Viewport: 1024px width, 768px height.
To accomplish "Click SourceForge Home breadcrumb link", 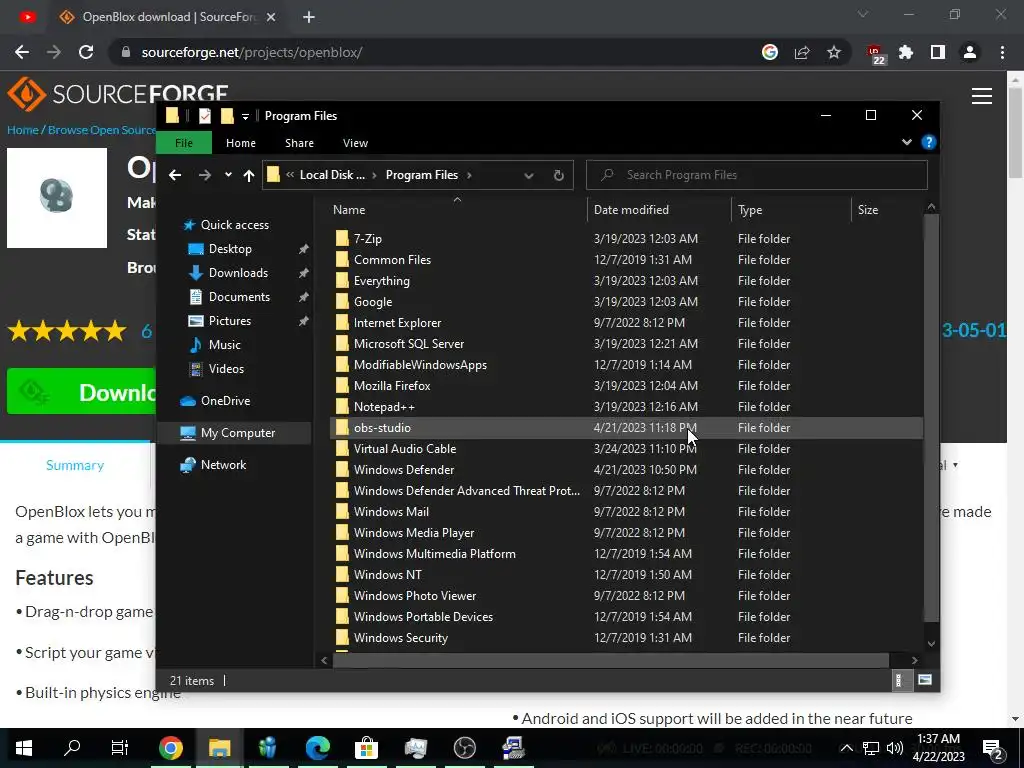I will [23, 130].
